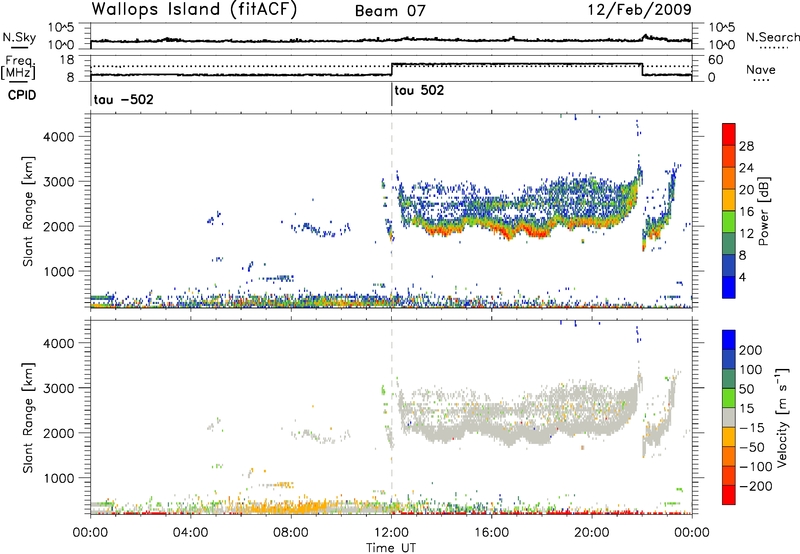Click the '2000' tick on the Velocity panel
Viewport: 800px width, 554px height.
coord(58,433)
